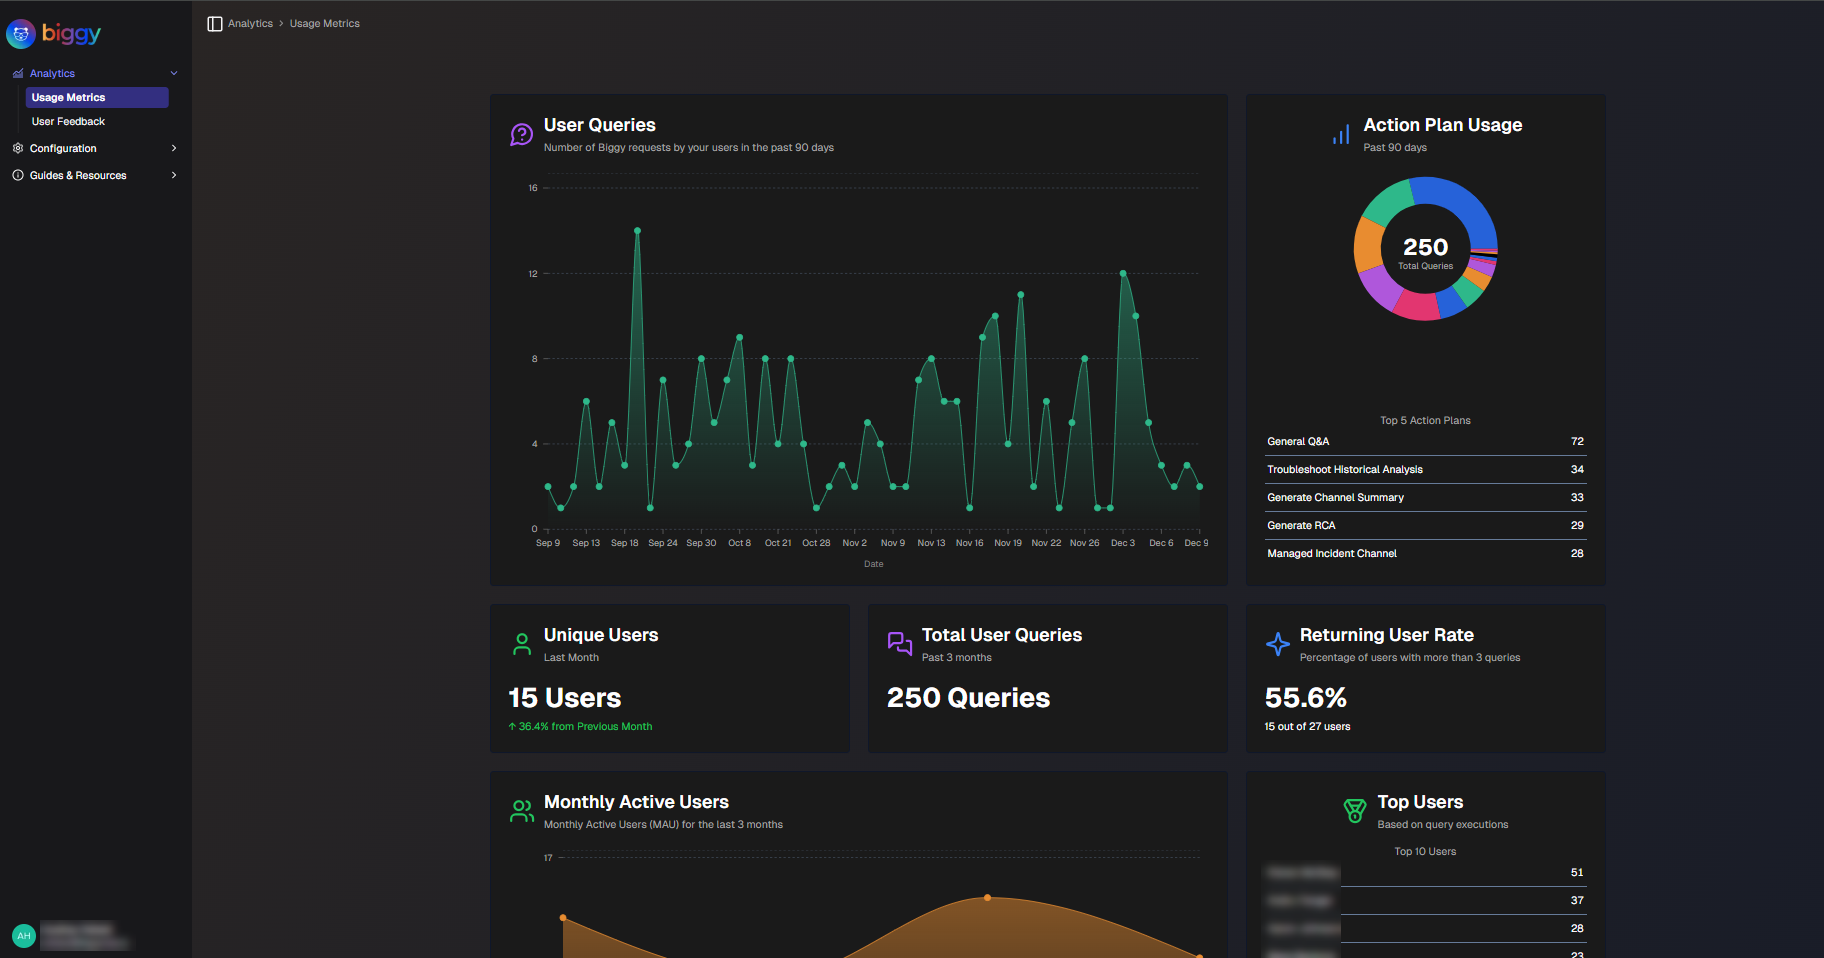The image size is (1824, 958).
Task: Click the Monthly Active Users title
Action: [636, 802]
